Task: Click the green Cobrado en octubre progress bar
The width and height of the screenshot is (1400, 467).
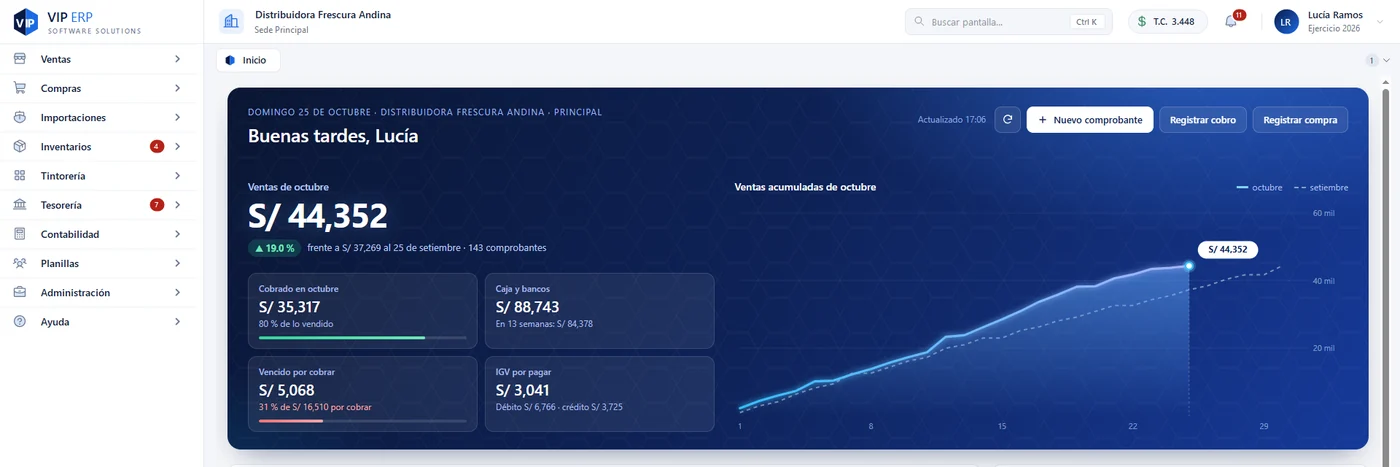Action: (362, 338)
